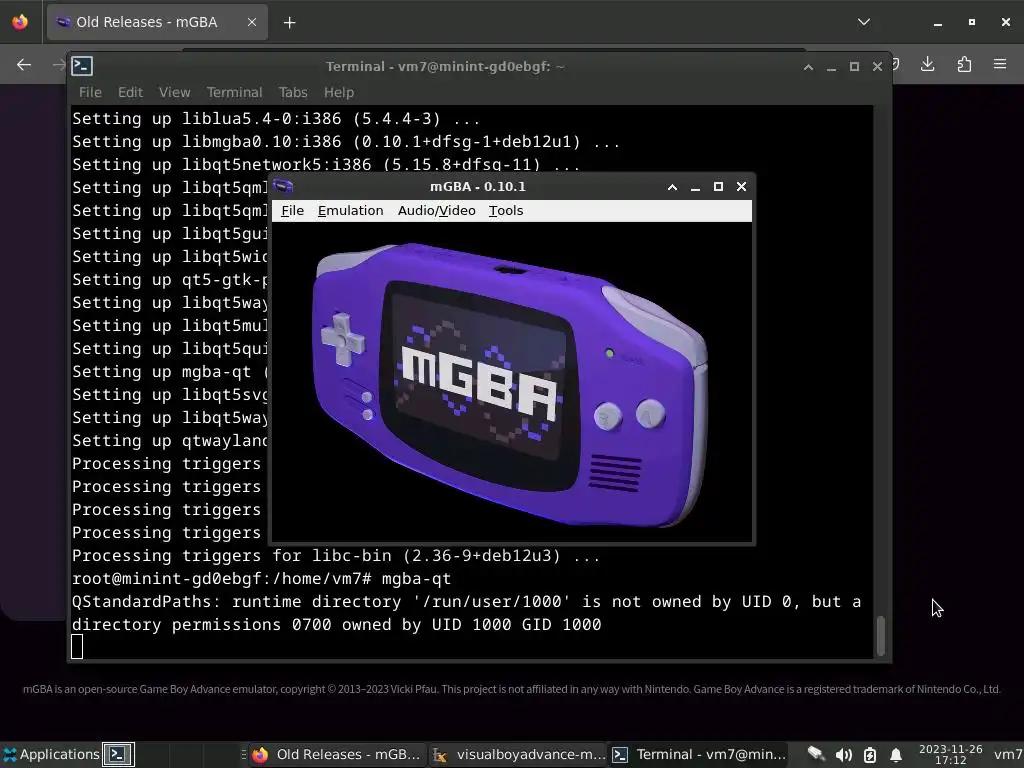Switch to visualboyadvance-m taskbar button
The width and height of the screenshot is (1024, 768).
(519, 754)
